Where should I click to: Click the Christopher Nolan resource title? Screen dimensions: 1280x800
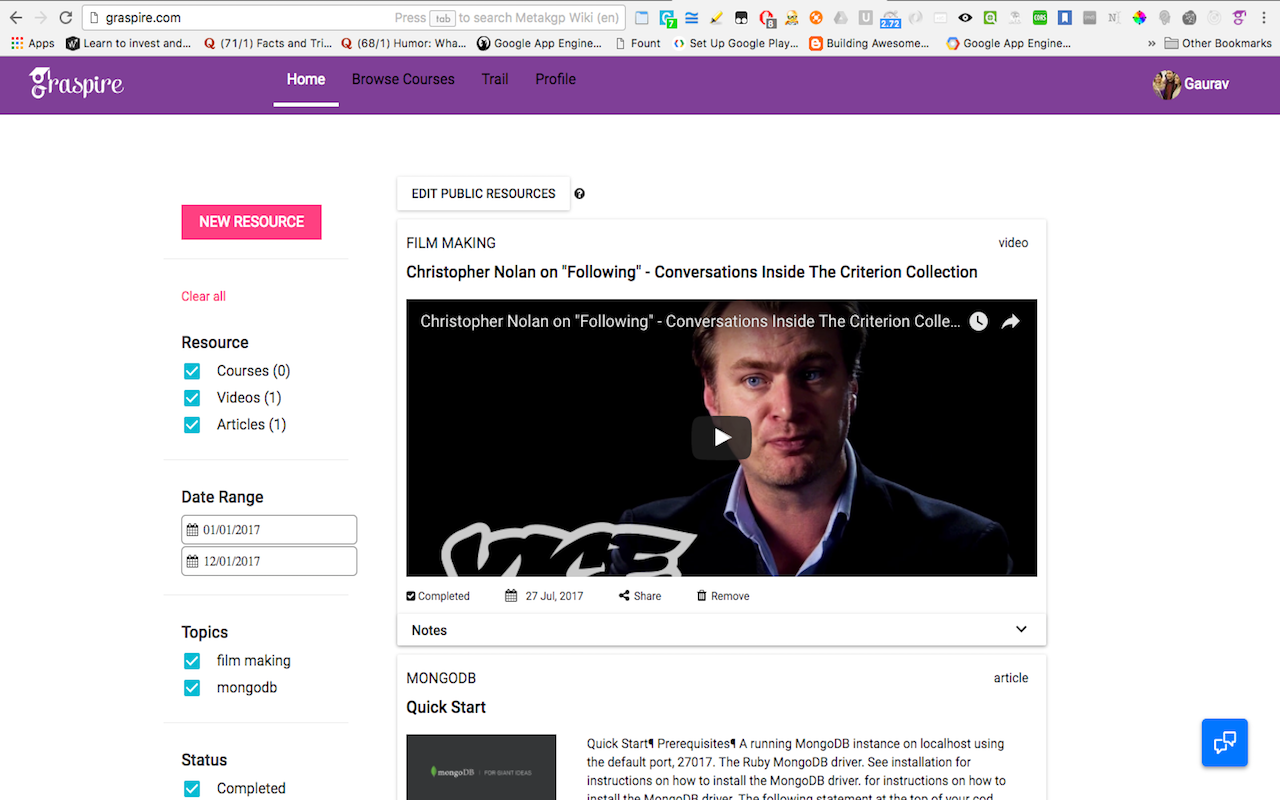point(692,272)
